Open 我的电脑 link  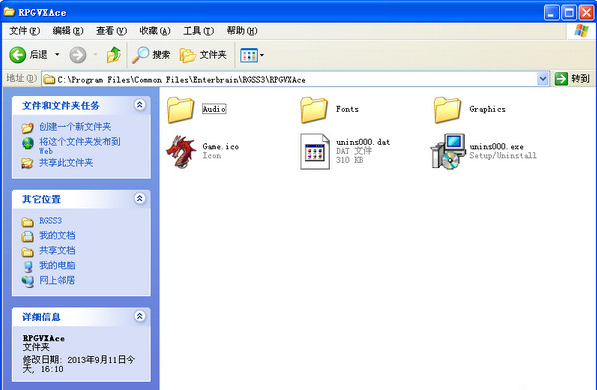57,265
